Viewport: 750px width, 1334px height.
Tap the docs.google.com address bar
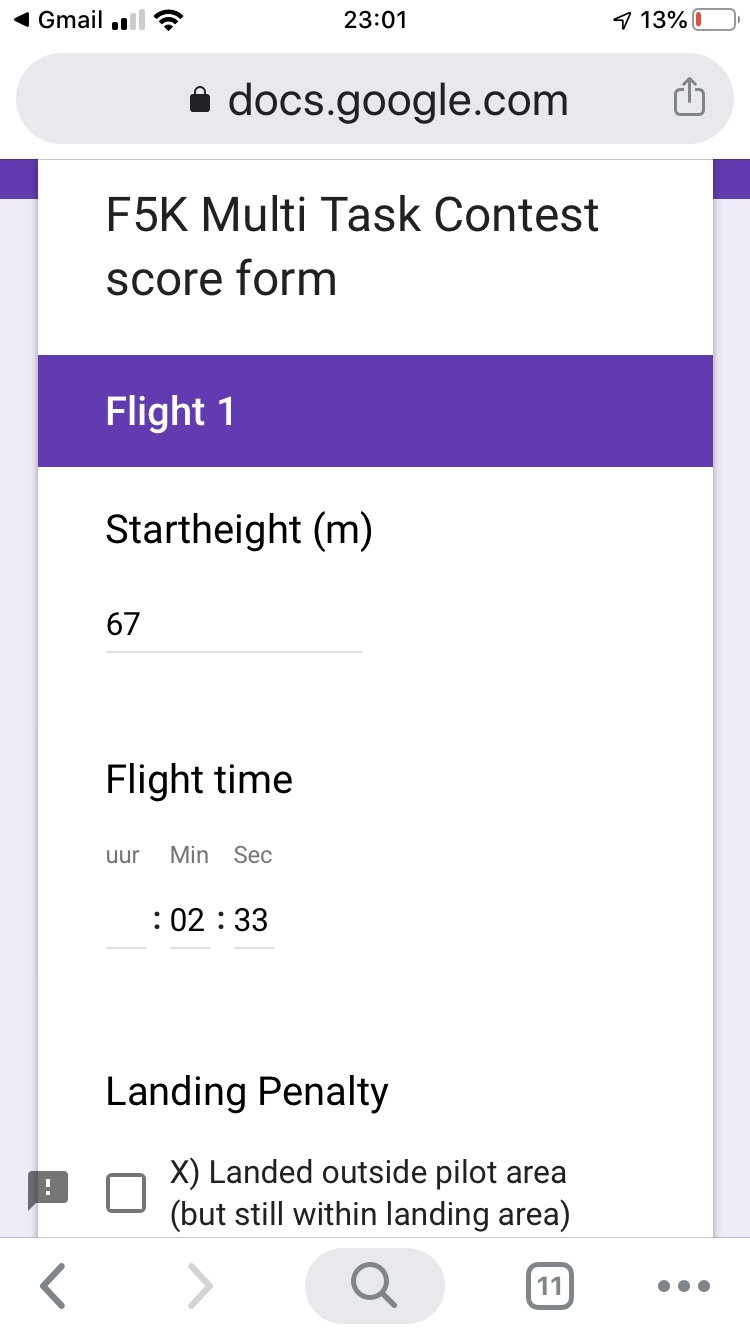coord(398,100)
